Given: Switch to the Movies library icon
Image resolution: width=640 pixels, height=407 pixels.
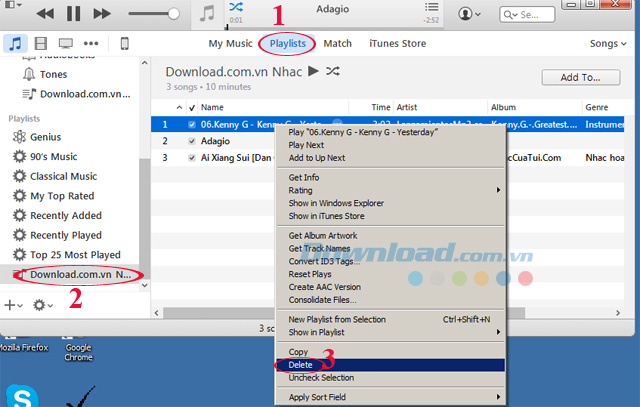Looking at the screenshot, I should (x=41, y=43).
